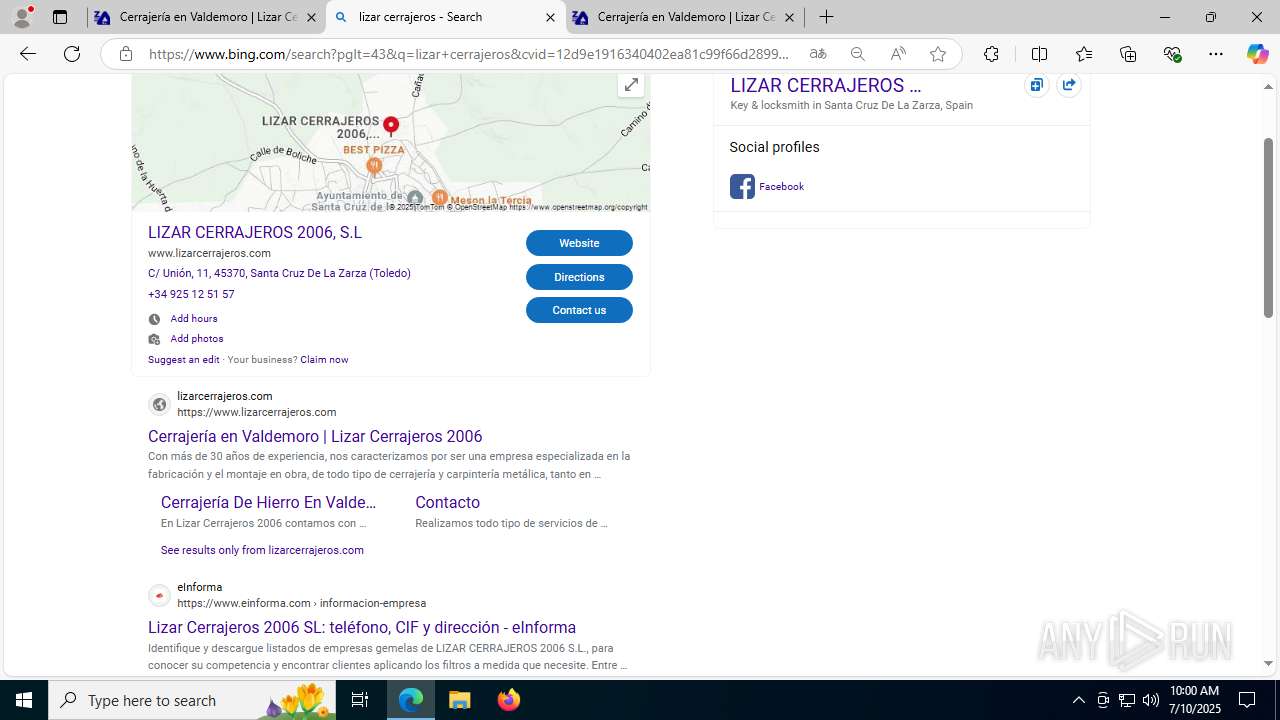The width and height of the screenshot is (1280, 720).
Task: Open Cerrajería en Valdemoro search result
Action: coord(315,436)
